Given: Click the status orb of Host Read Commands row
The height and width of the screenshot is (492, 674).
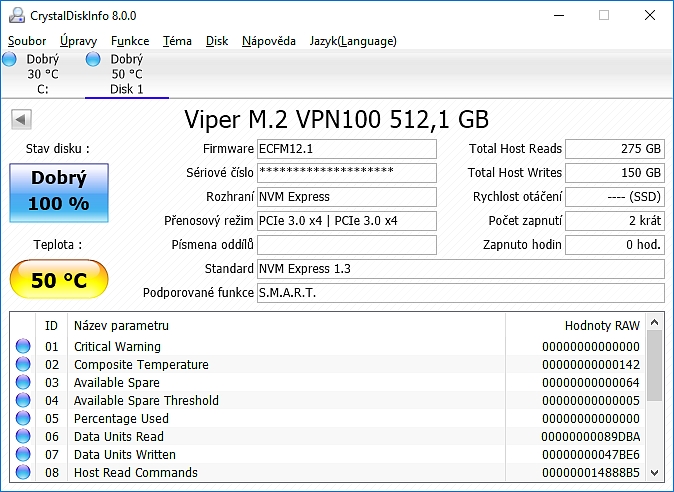Looking at the screenshot, I should tap(23, 472).
